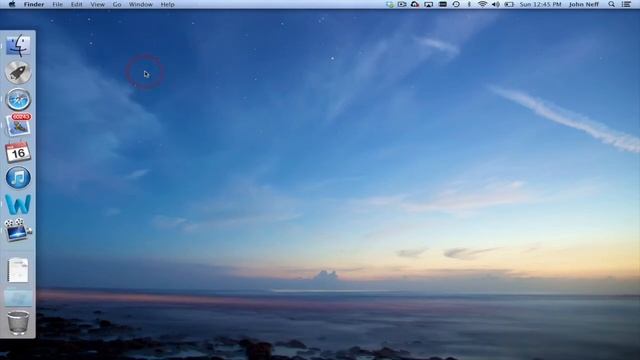
Task: Open the View menu
Action: 98,4
